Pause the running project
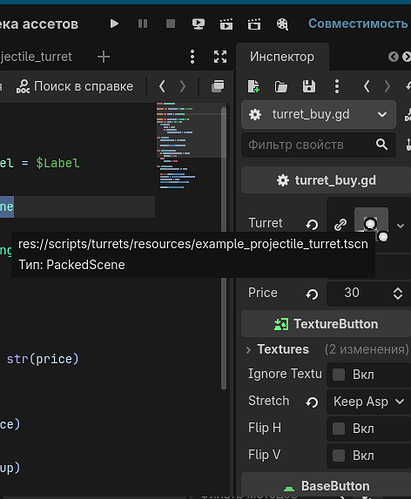Image resolution: width=411 pixels, height=499 pixels. pyautogui.click(x=143, y=24)
